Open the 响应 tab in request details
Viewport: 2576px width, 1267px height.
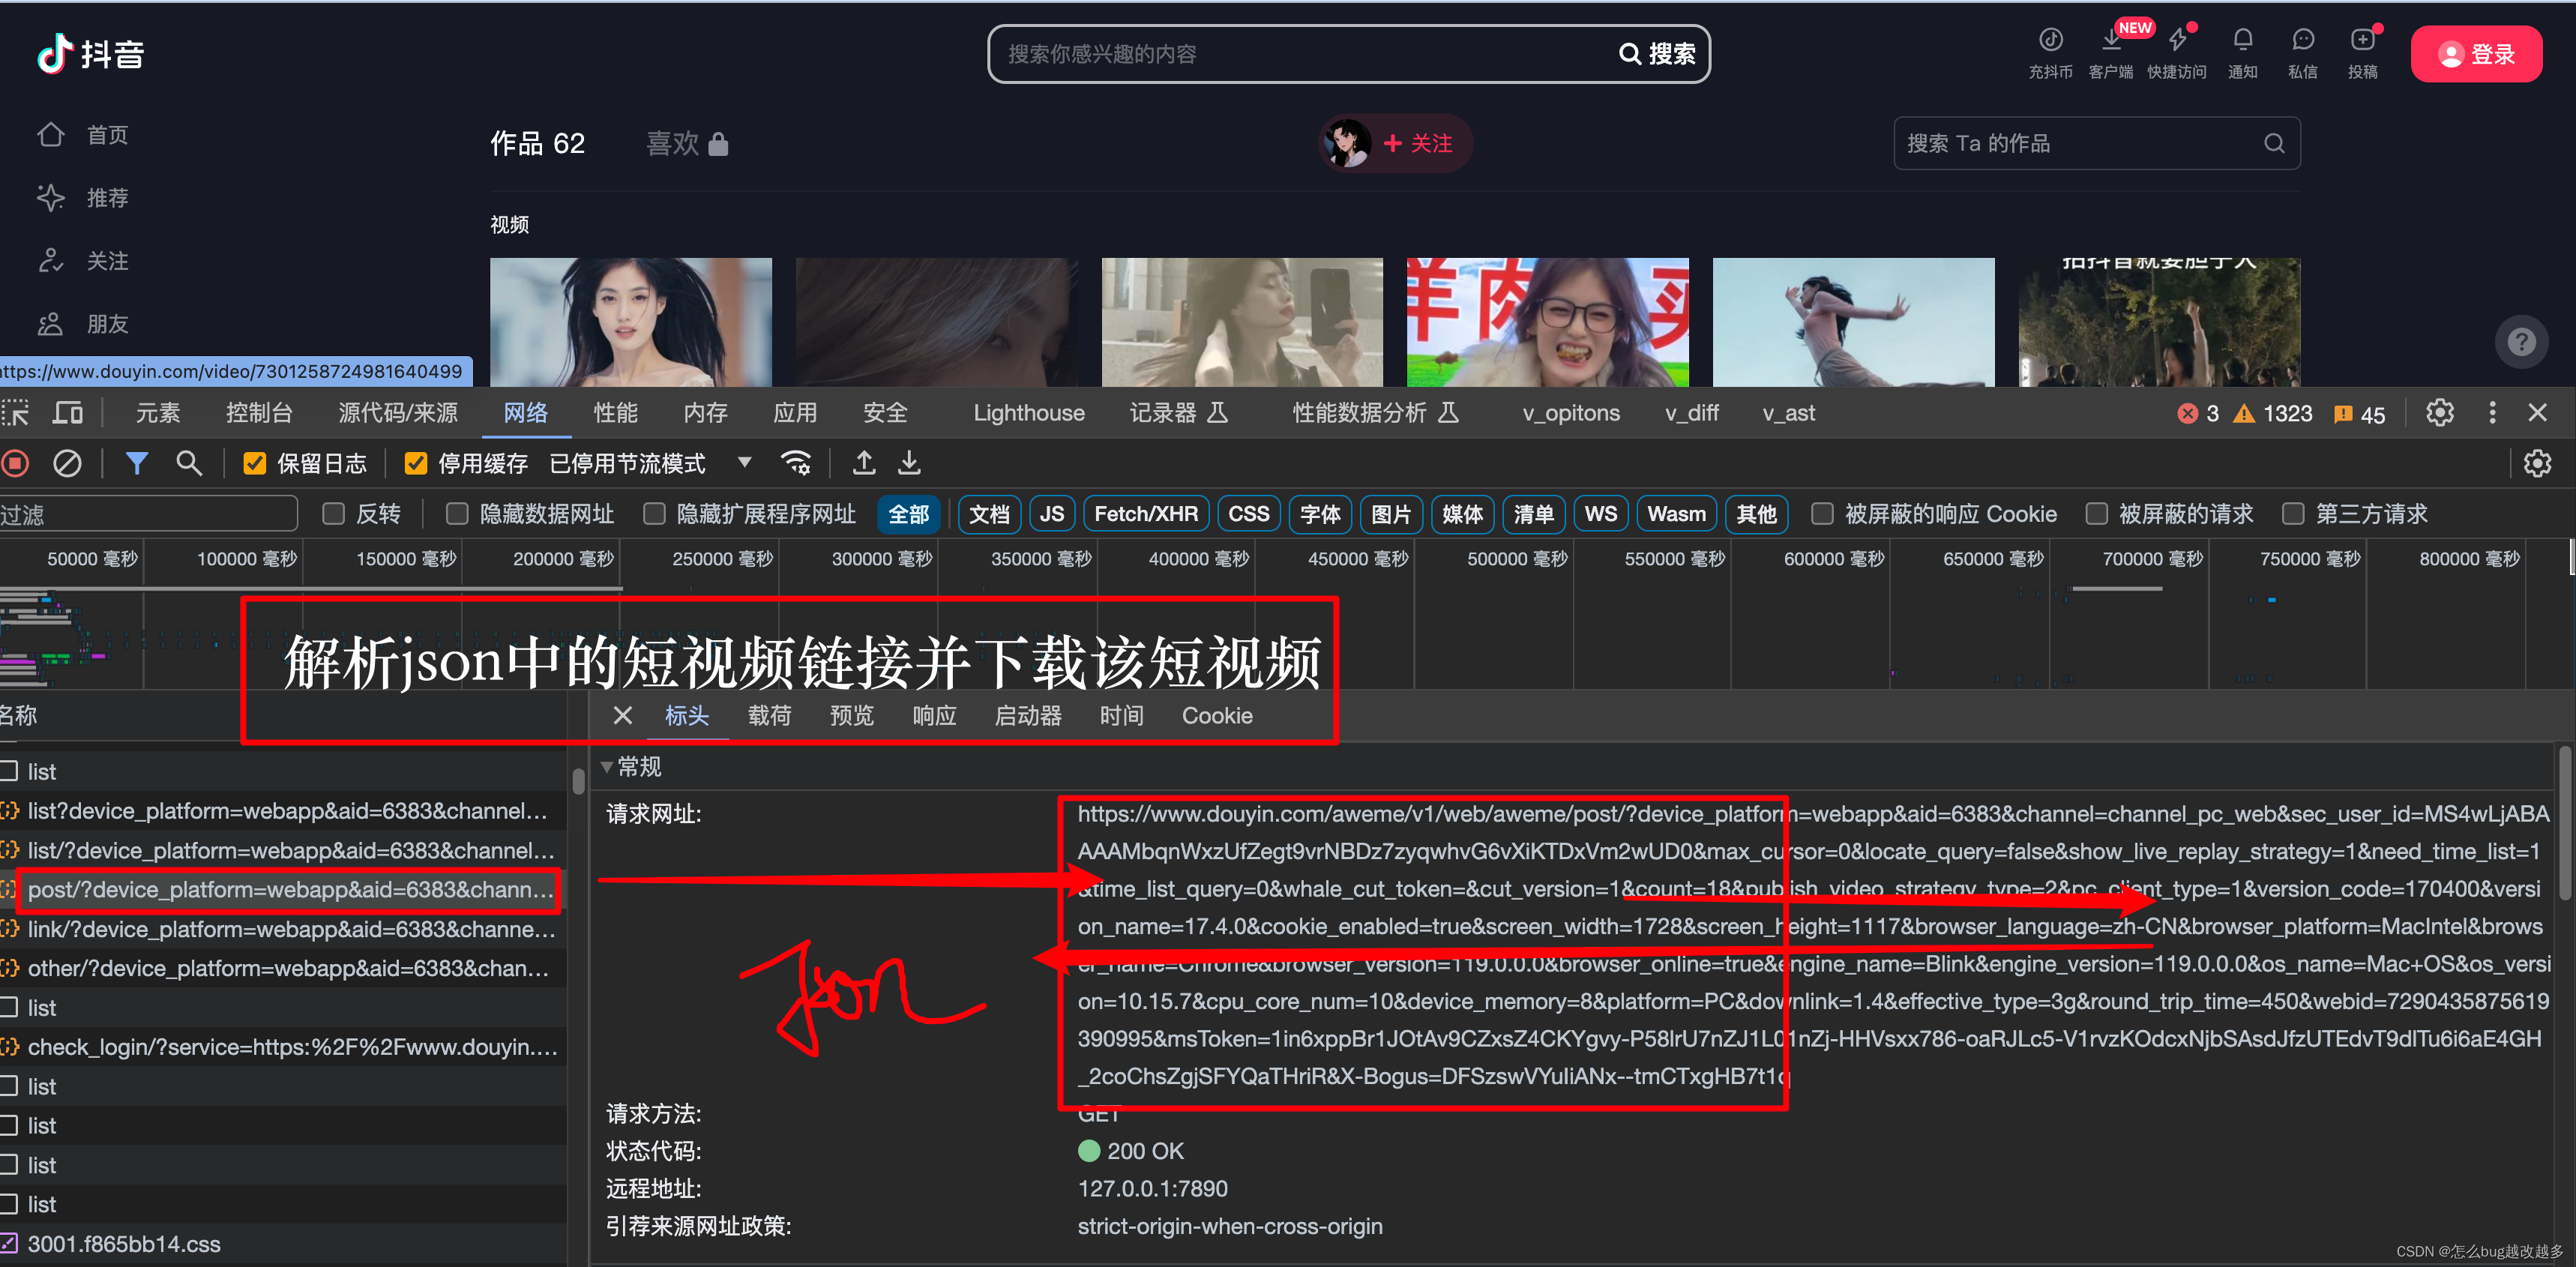click(x=934, y=716)
